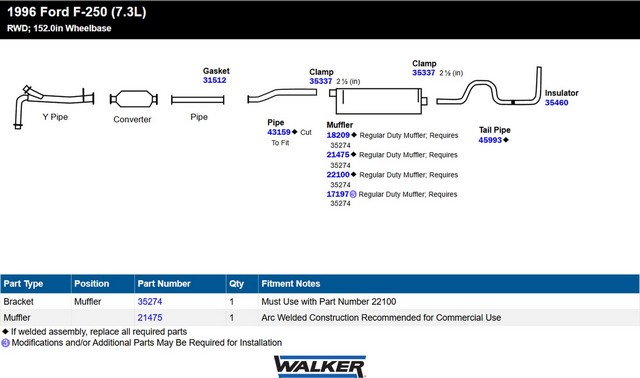Open Muffler part number 17197
The width and height of the screenshot is (640, 378).
click(x=338, y=194)
